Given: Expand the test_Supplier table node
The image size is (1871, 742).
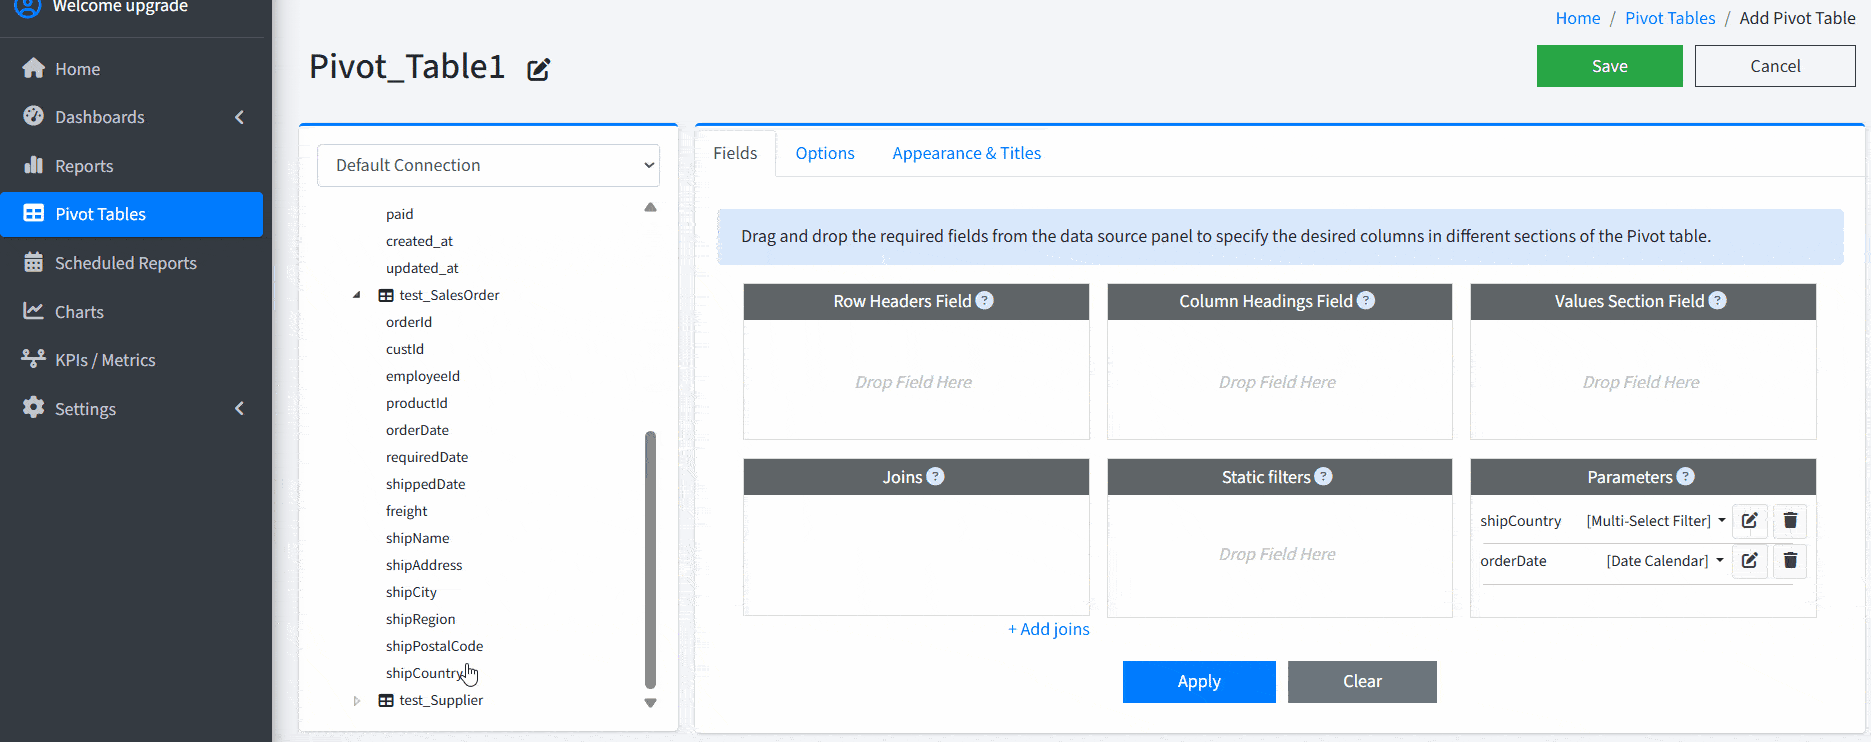Looking at the screenshot, I should 357,701.
